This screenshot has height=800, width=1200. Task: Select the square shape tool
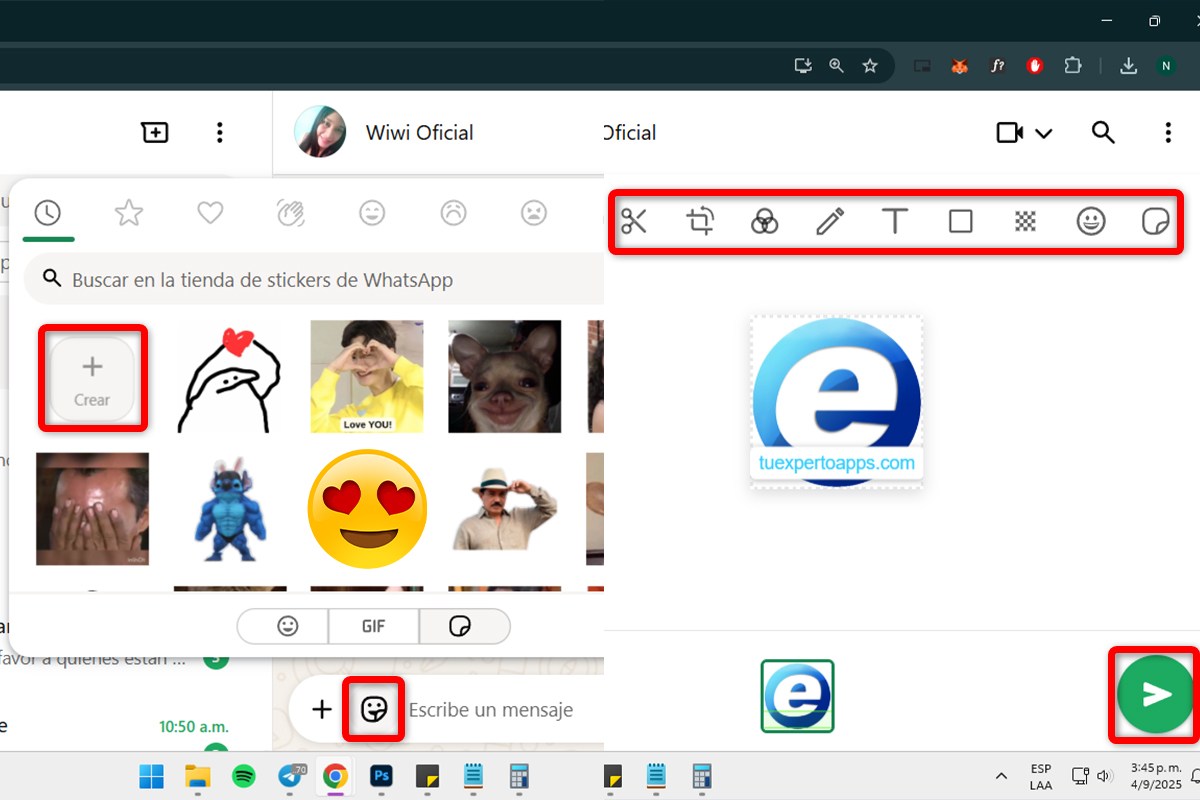[960, 221]
